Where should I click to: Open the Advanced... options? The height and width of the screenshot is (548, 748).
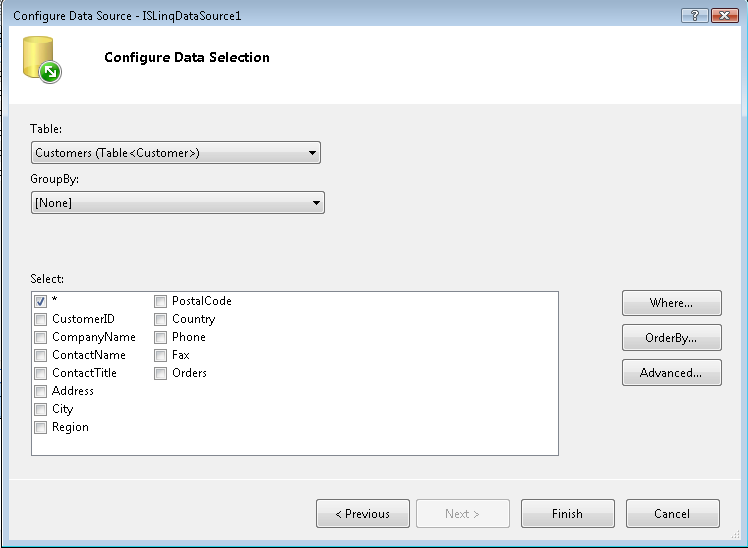tap(671, 373)
